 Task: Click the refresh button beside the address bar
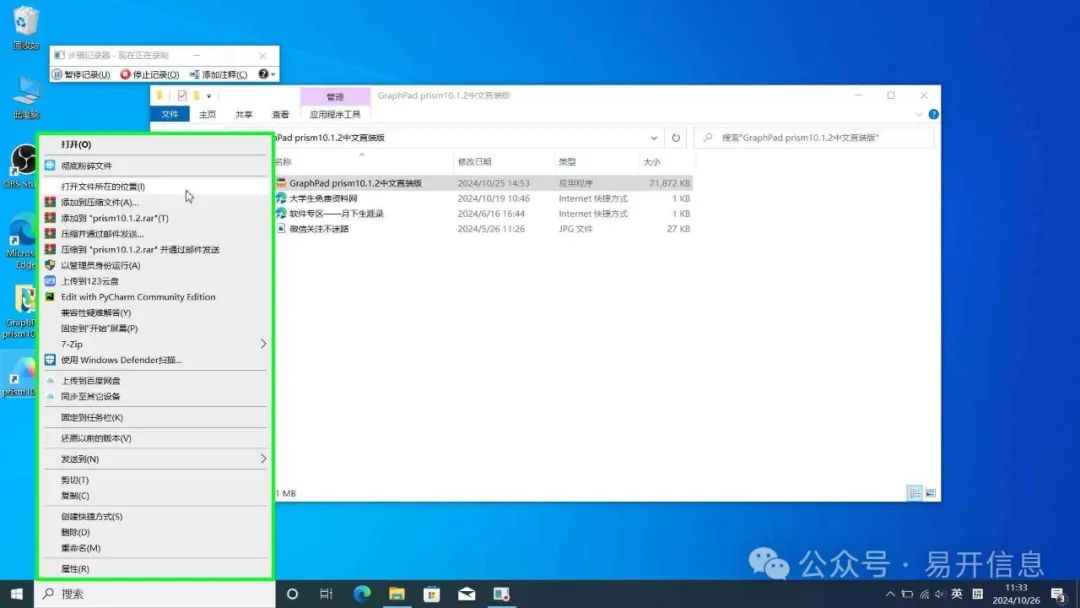[x=676, y=138]
